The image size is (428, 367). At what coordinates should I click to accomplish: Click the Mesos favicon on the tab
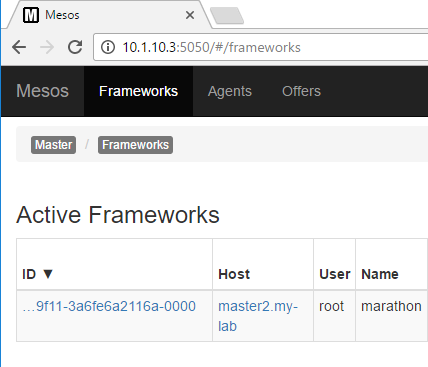[31, 15]
